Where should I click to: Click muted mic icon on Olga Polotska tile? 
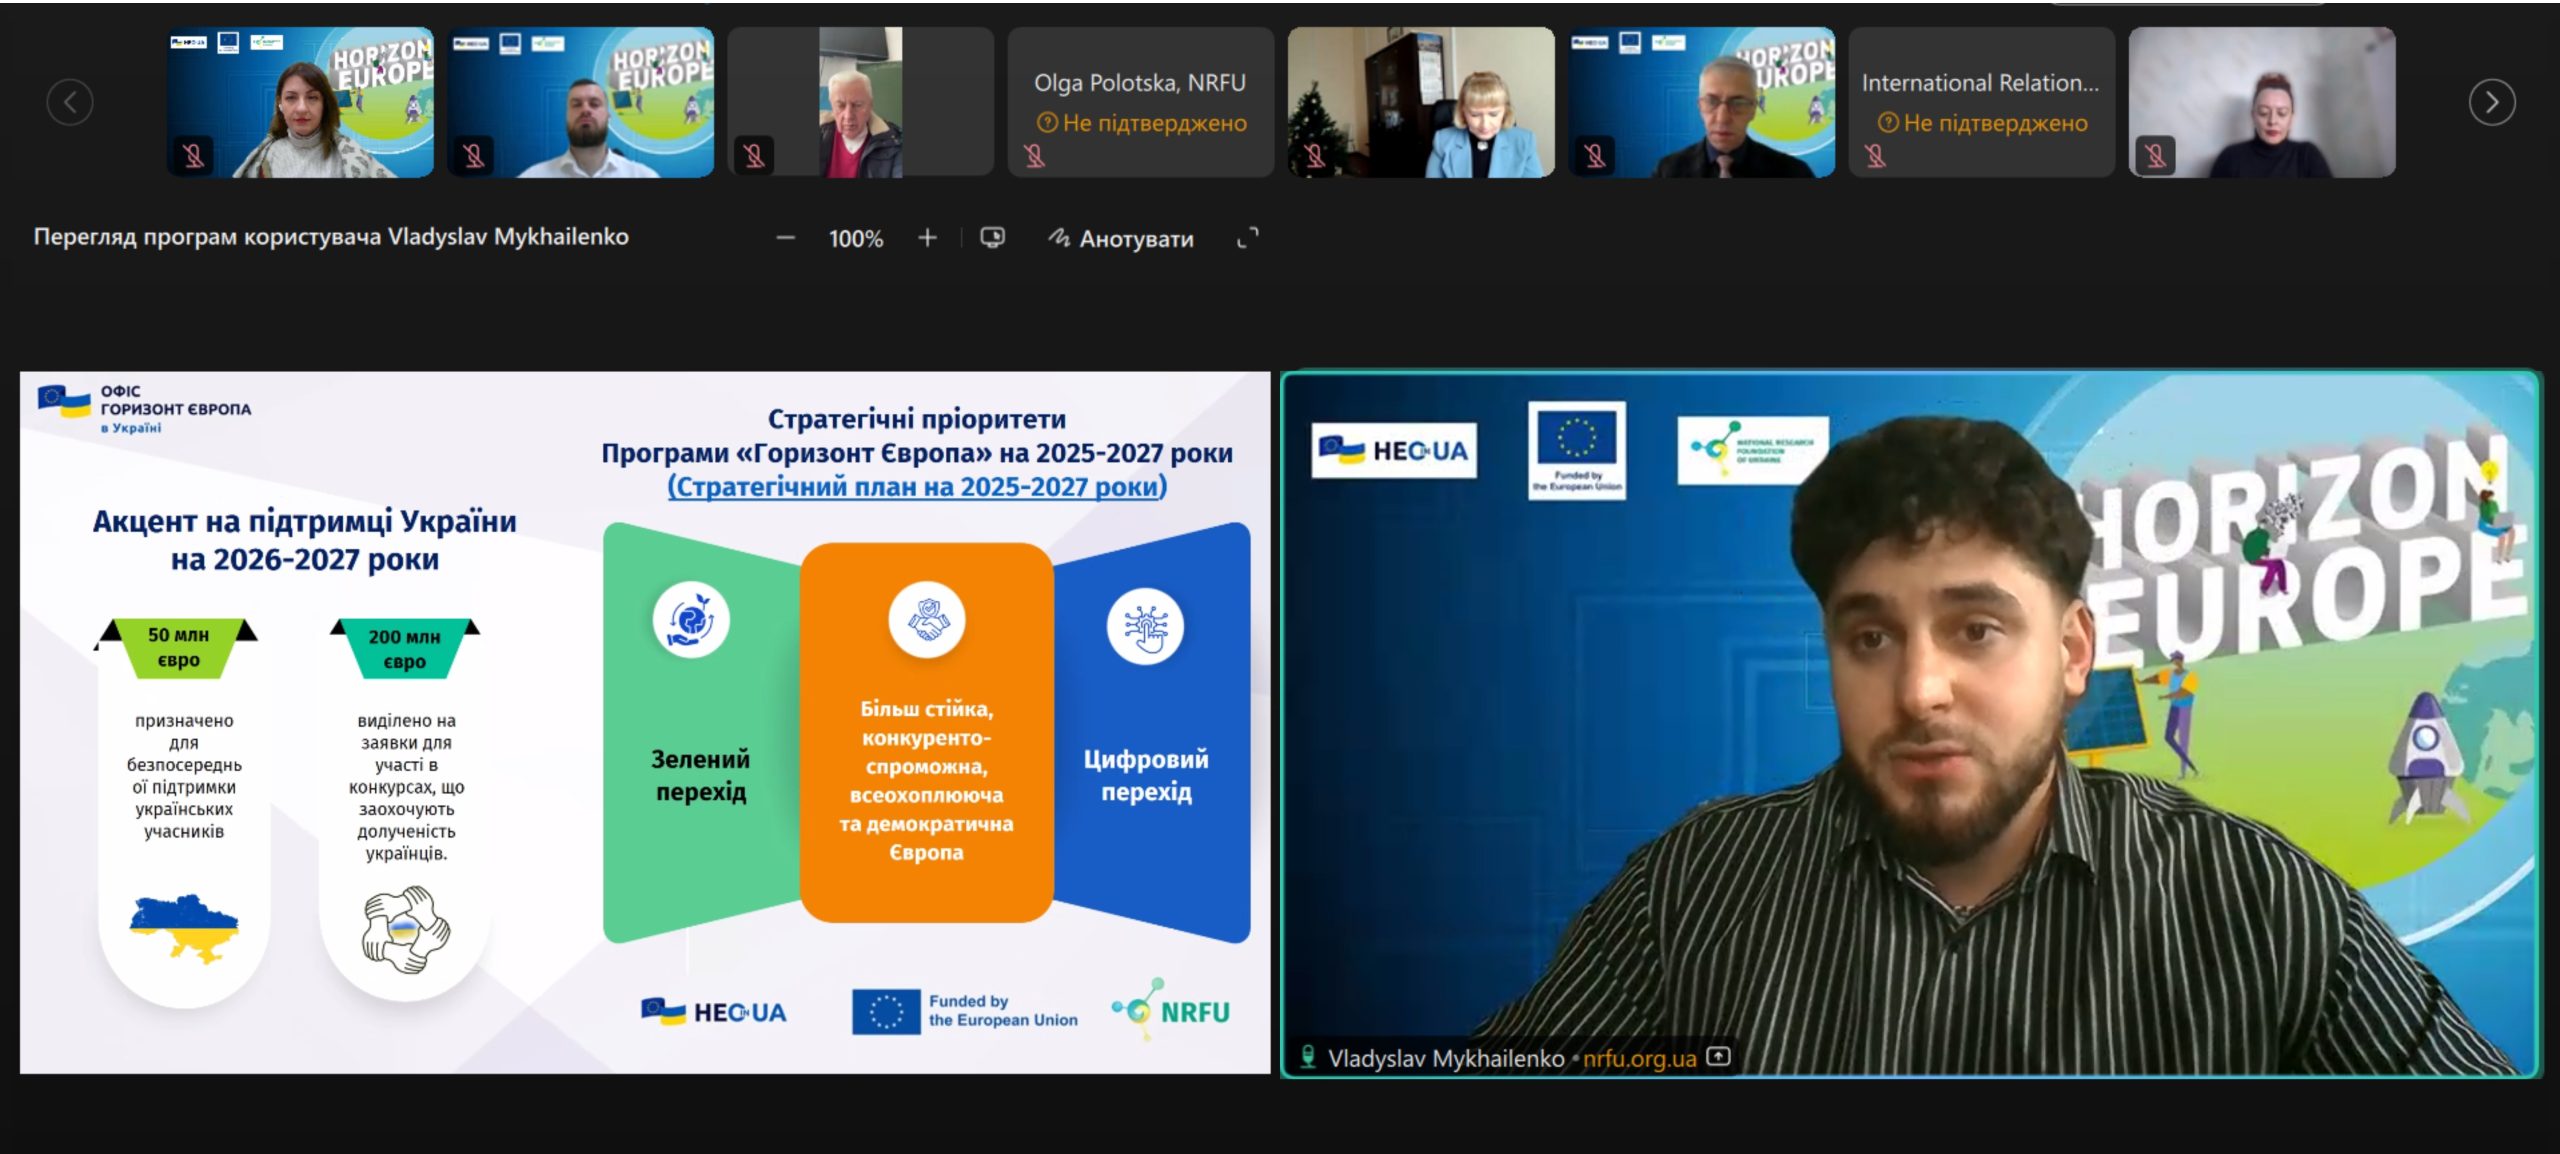tap(1034, 156)
